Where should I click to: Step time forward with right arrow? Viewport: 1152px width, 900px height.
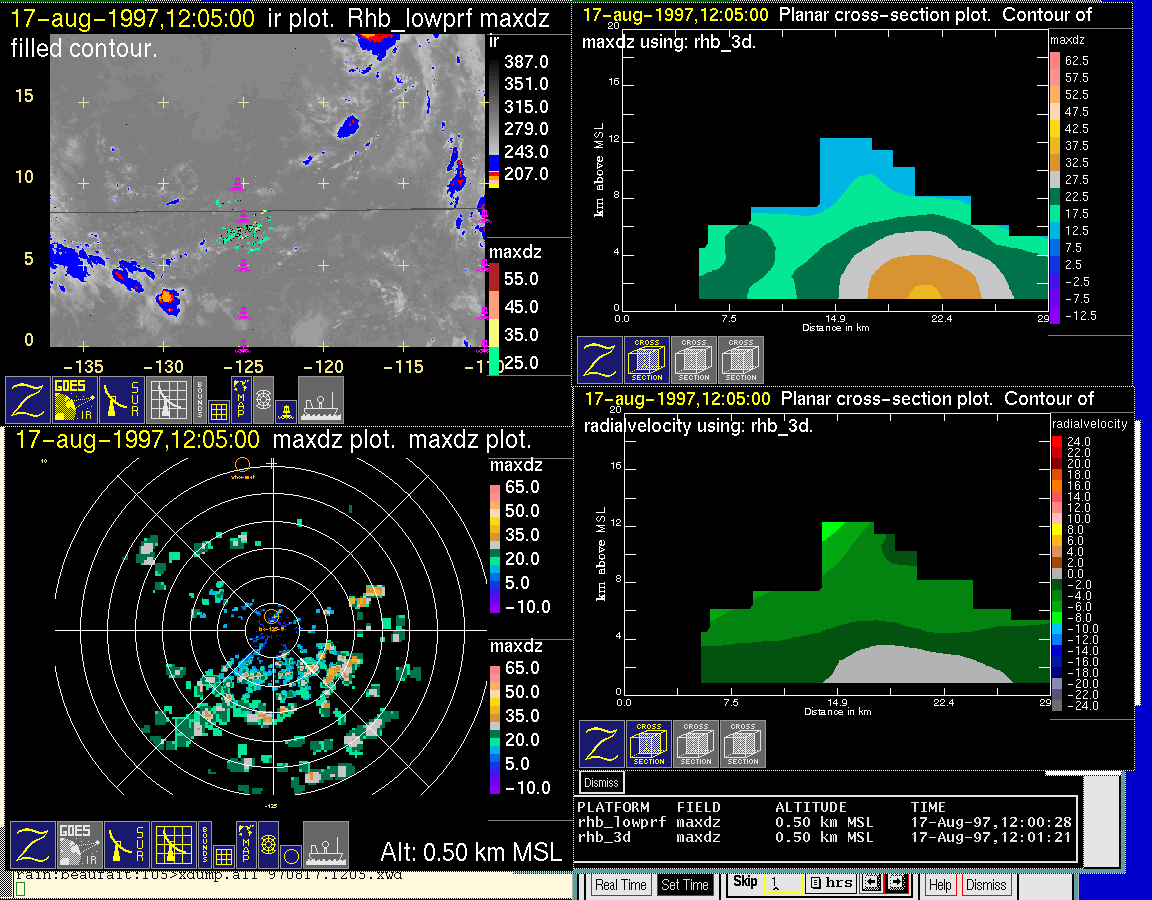pyautogui.click(x=895, y=883)
